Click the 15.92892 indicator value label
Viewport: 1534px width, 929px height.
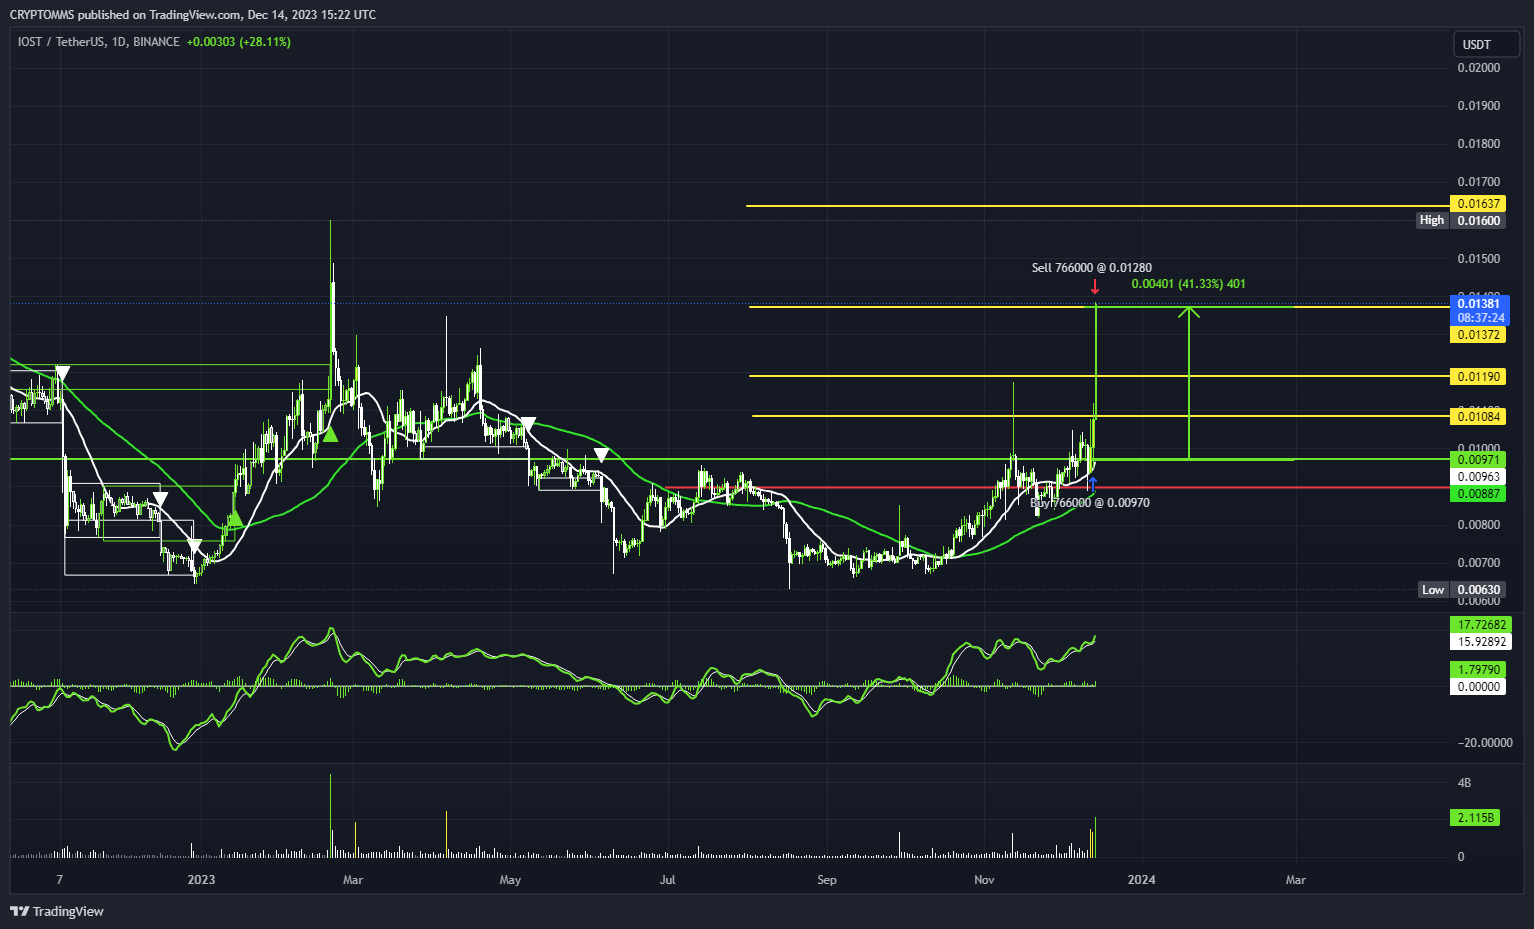(1480, 642)
